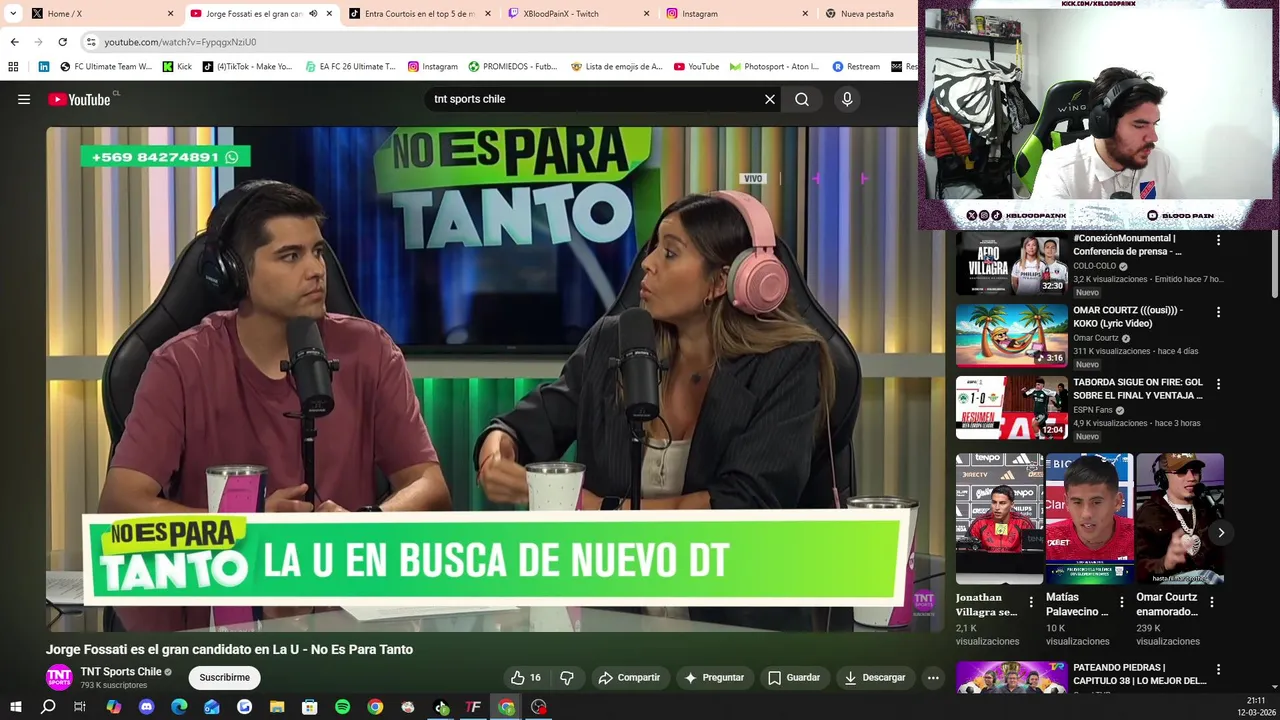Open options for Matías Palavecino short
1280x720 pixels.
click(x=1121, y=602)
